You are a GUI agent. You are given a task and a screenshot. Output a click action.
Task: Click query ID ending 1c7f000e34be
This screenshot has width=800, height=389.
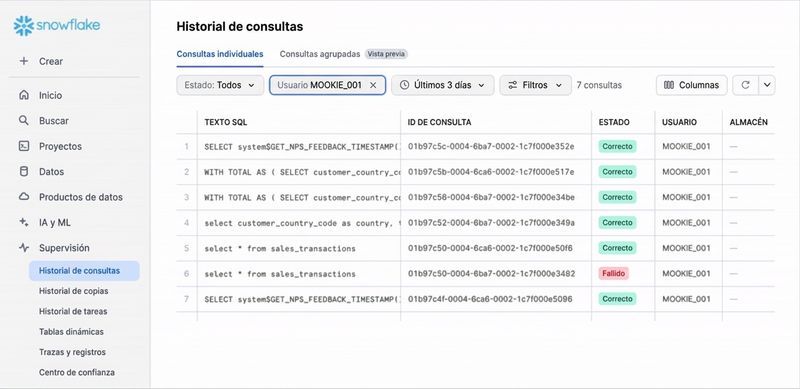click(x=491, y=197)
